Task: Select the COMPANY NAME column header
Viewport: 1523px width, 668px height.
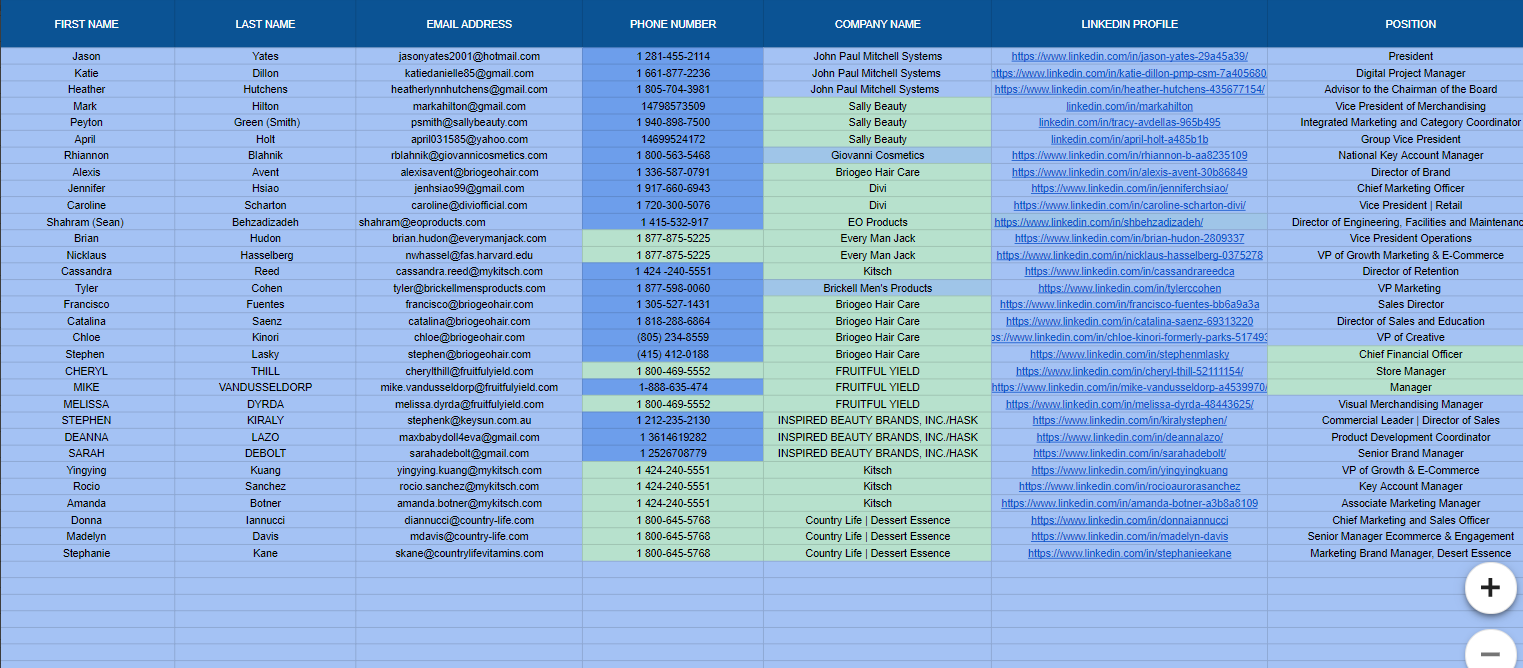Action: [x=878, y=24]
